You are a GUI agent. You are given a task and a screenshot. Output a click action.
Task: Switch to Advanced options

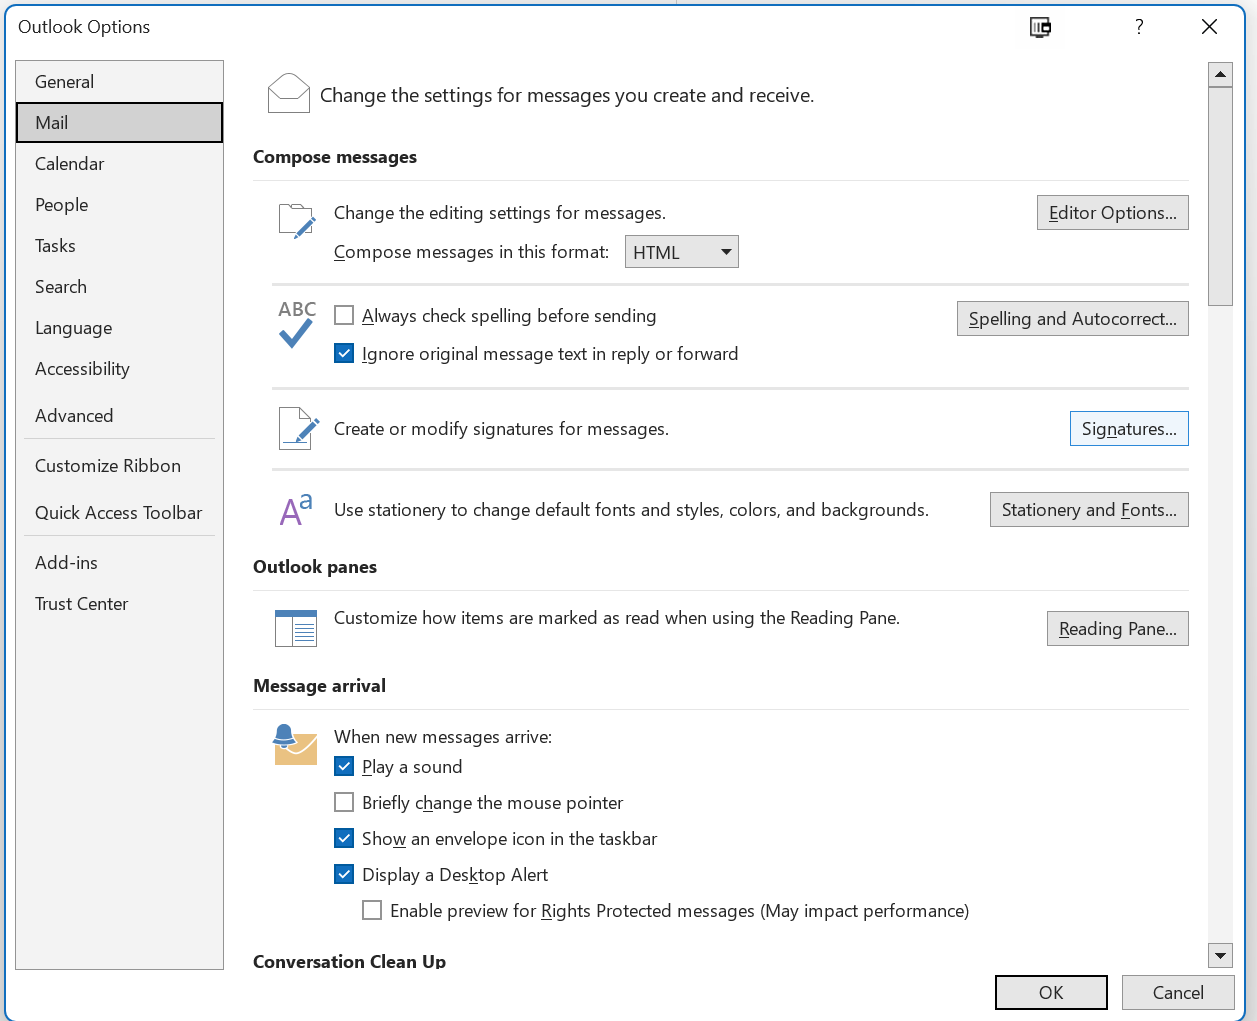[119, 416]
